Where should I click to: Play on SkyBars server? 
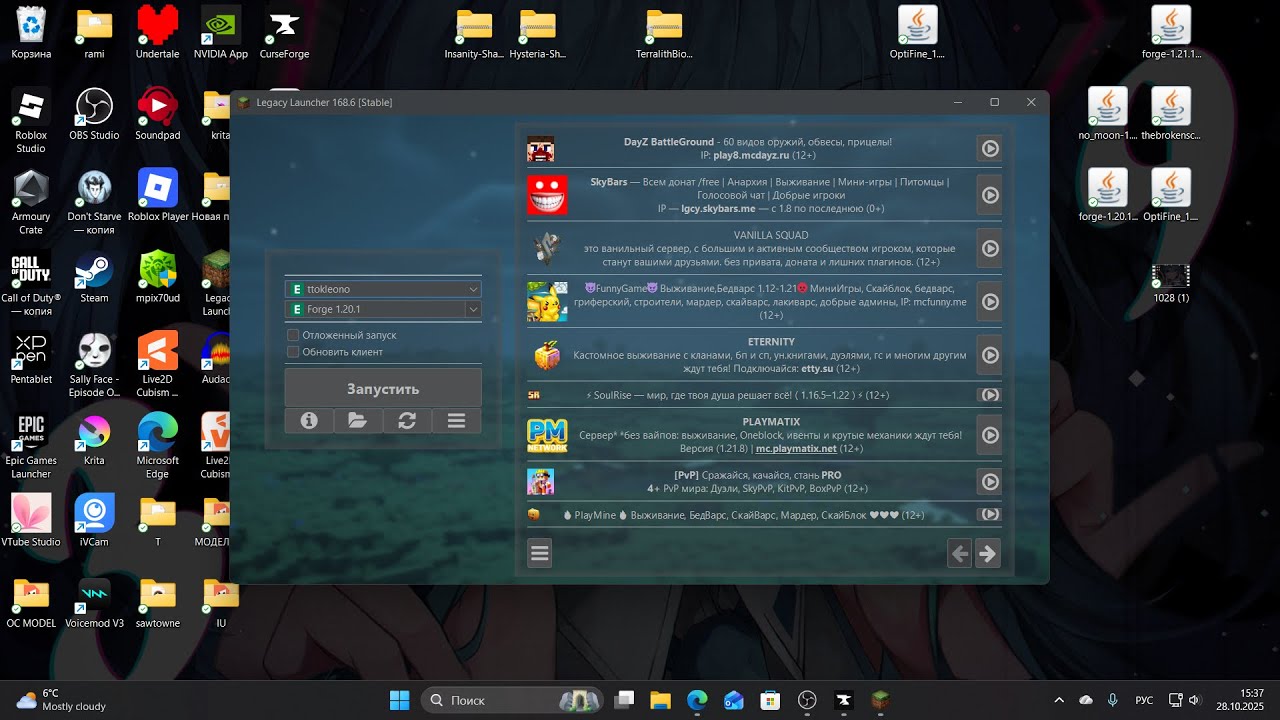[x=989, y=195]
